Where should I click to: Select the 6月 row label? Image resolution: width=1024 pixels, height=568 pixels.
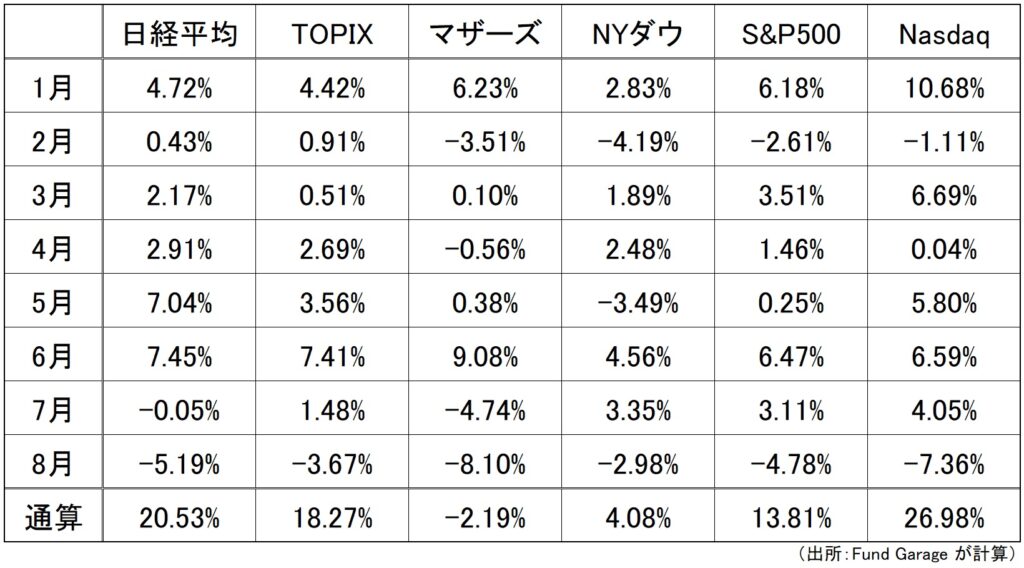52,357
